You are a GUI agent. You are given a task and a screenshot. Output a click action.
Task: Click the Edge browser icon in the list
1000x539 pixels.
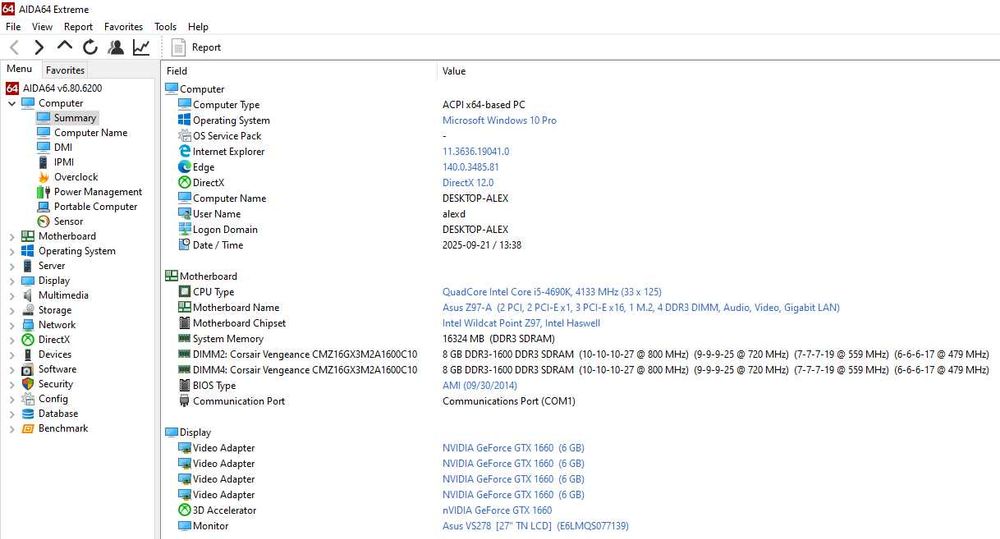pyautogui.click(x=184, y=167)
